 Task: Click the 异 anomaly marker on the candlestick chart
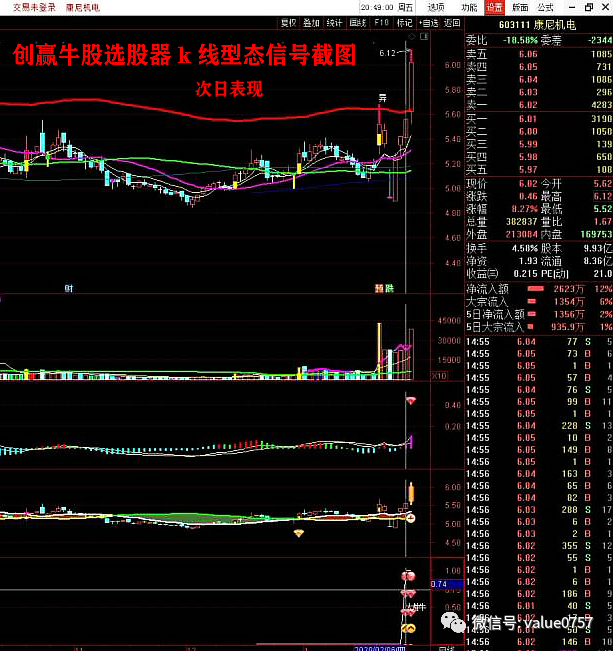tap(383, 98)
